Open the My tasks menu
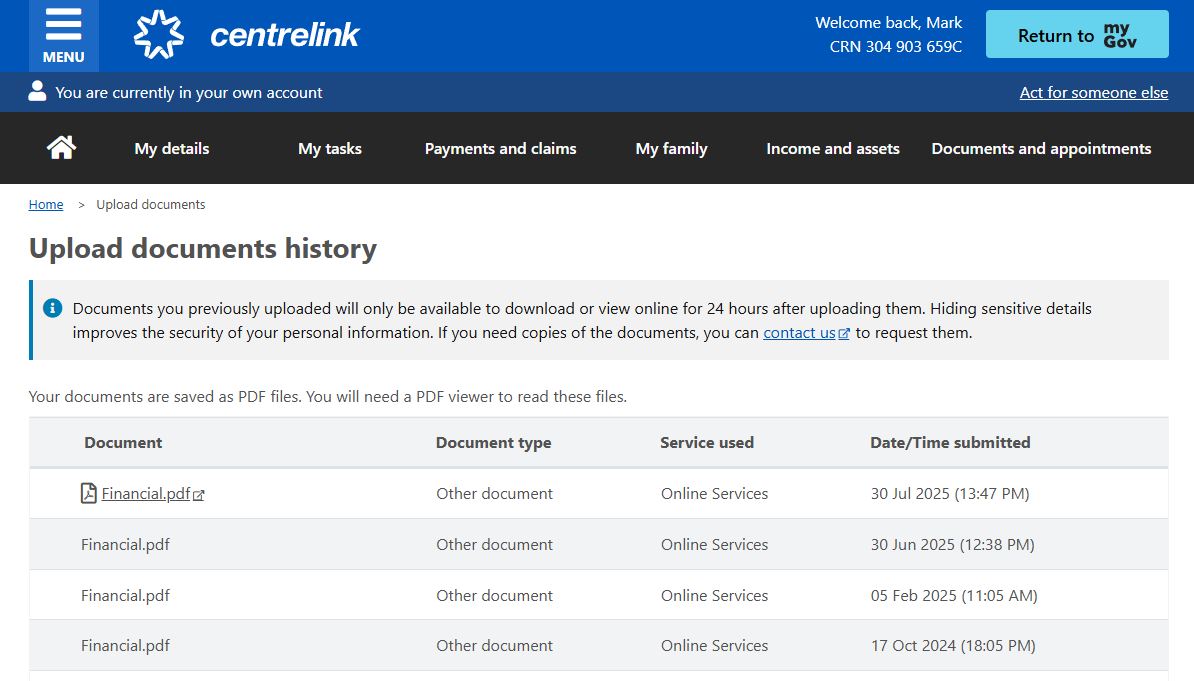The width and height of the screenshot is (1194, 681). coord(330,148)
